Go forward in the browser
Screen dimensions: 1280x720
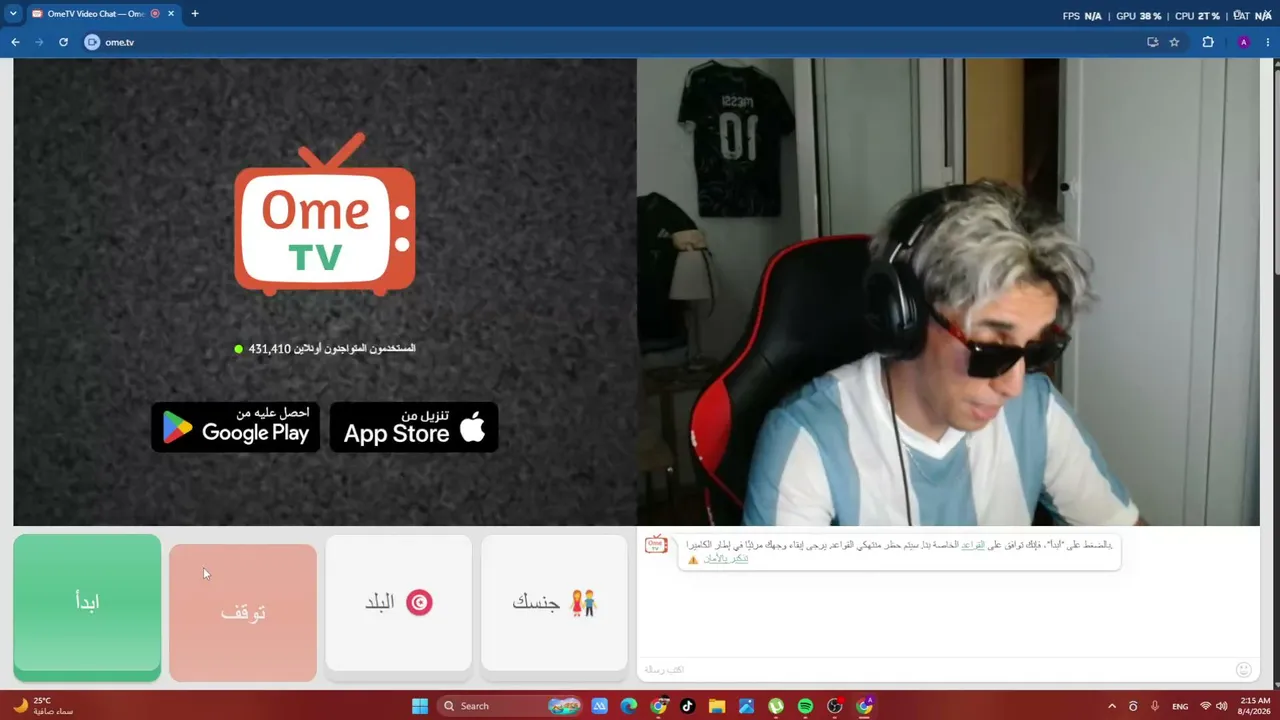tap(39, 42)
